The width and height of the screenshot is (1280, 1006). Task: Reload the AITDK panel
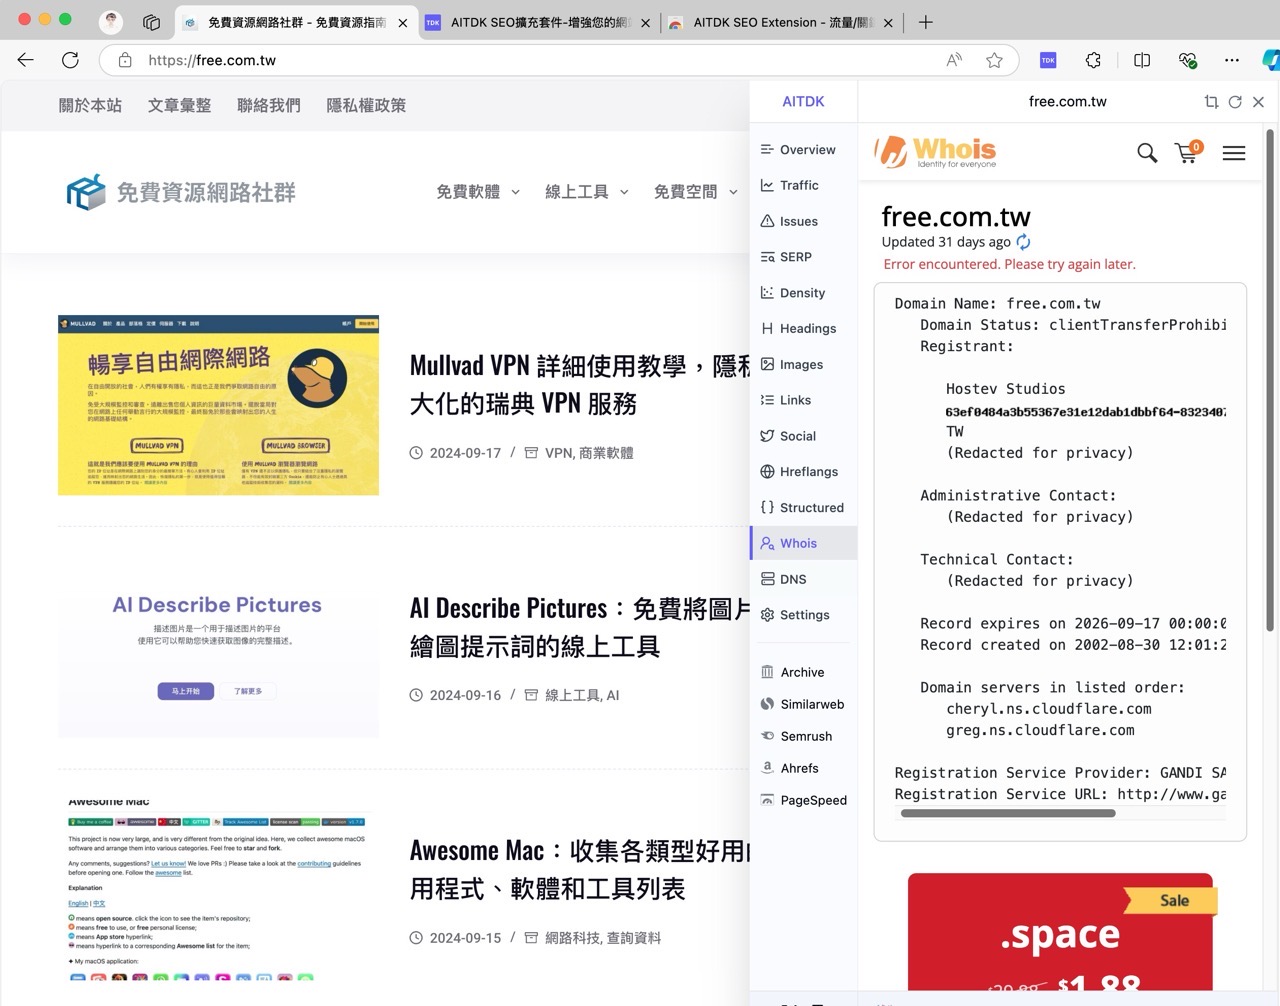point(1235,102)
